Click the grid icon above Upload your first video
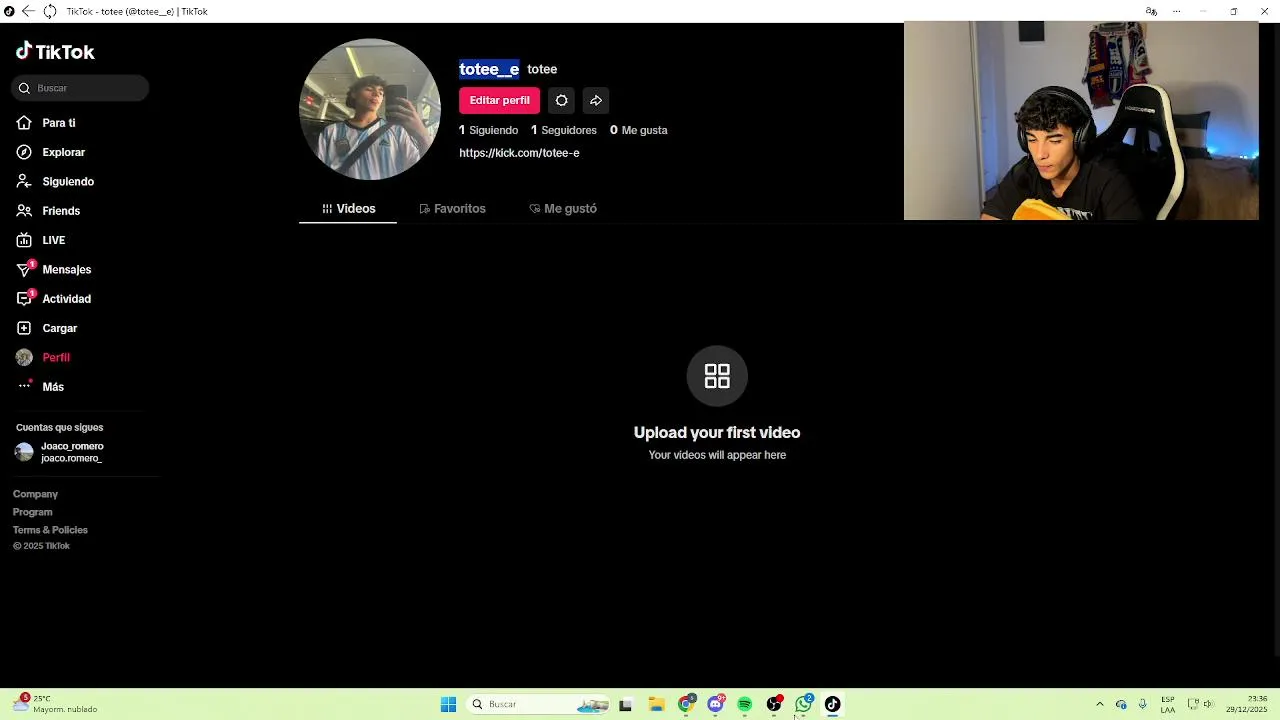This screenshot has height=720, width=1280. pos(717,376)
